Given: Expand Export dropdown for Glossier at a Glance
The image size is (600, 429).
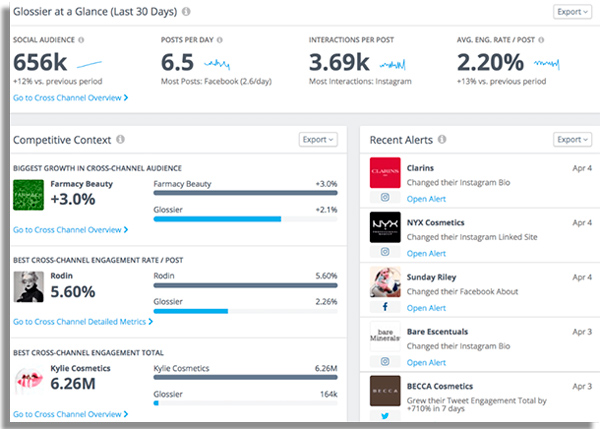Looking at the screenshot, I should coord(572,12).
